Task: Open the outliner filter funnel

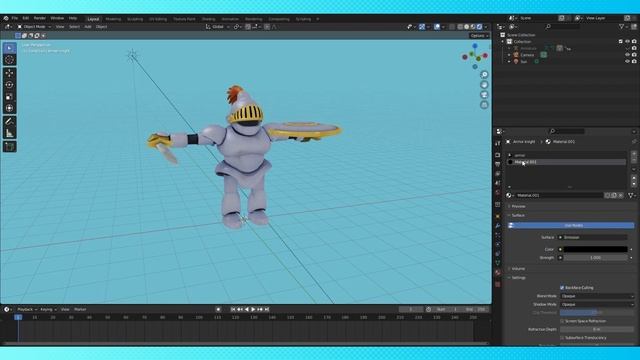Action: pyautogui.click(x=622, y=27)
